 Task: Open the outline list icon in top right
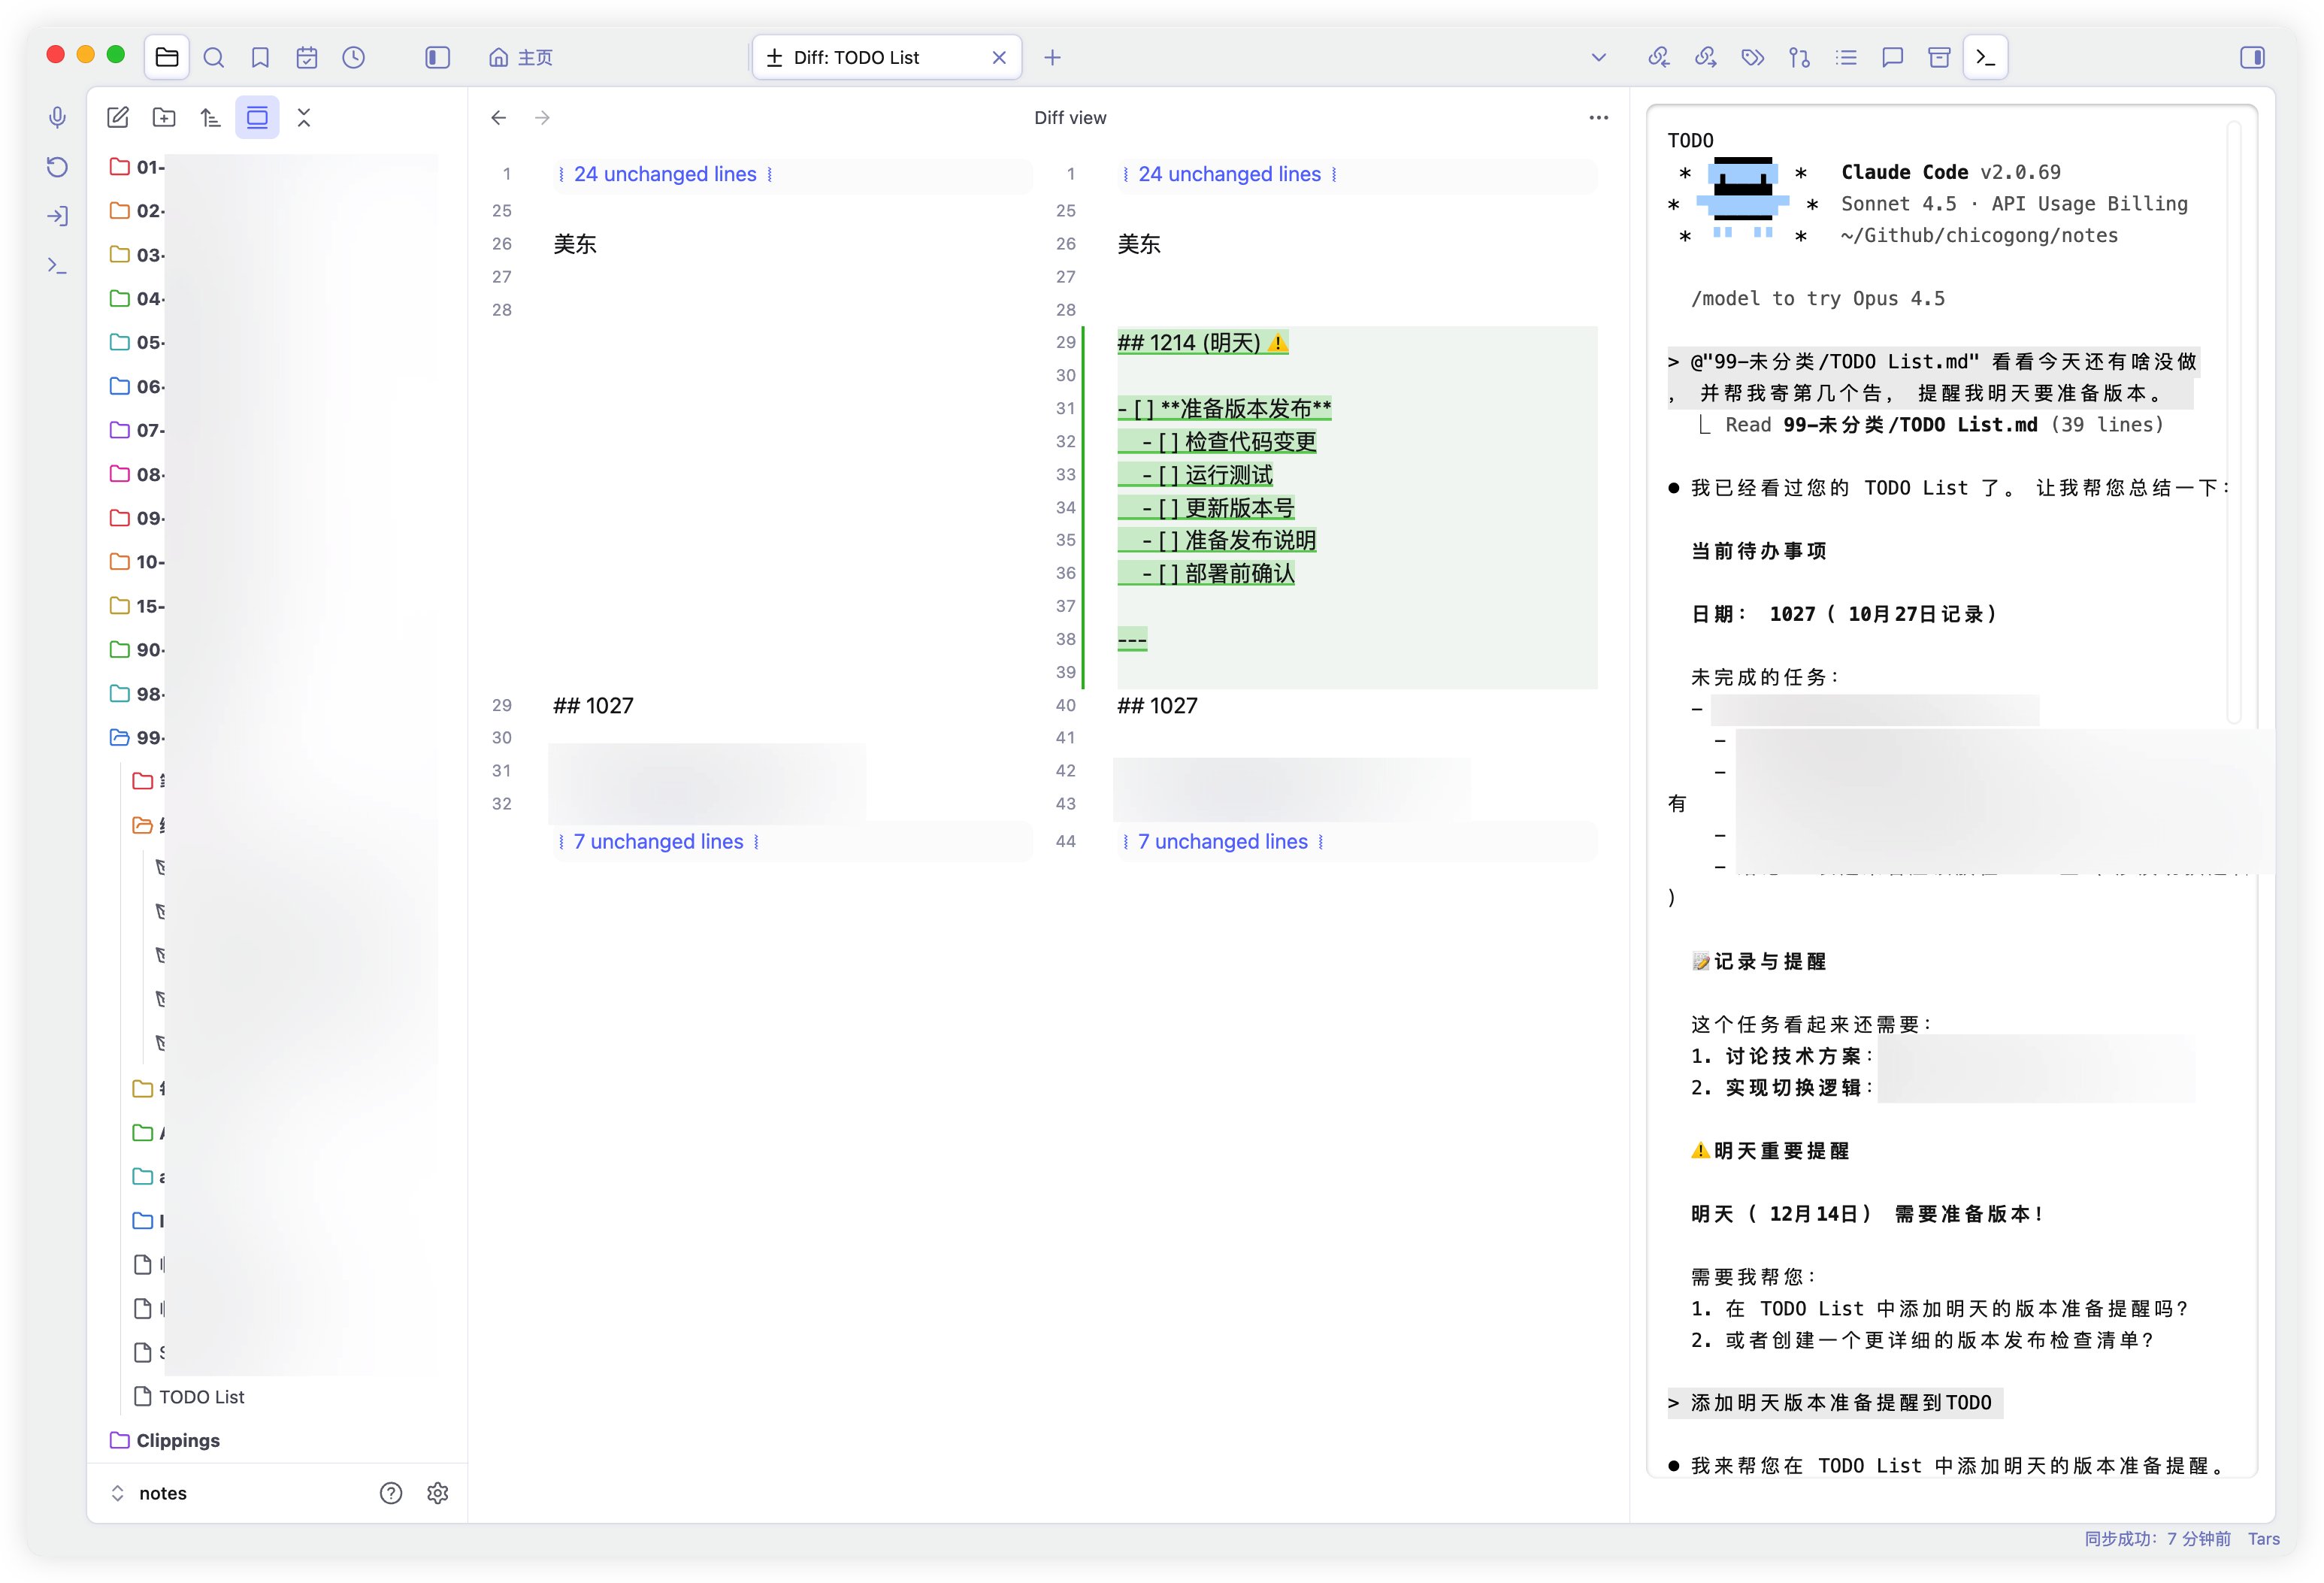click(x=1846, y=58)
